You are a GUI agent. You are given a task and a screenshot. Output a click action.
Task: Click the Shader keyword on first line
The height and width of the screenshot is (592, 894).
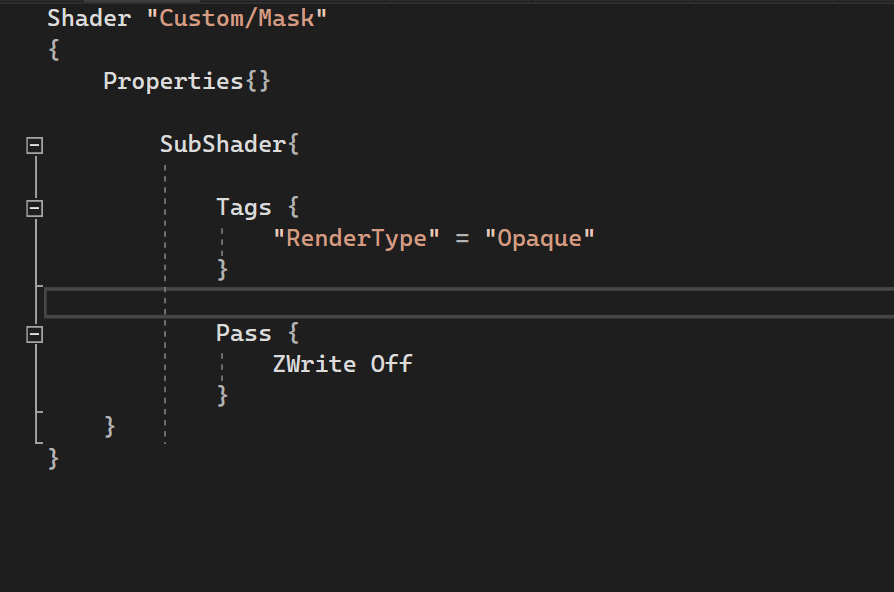pyautogui.click(x=89, y=18)
